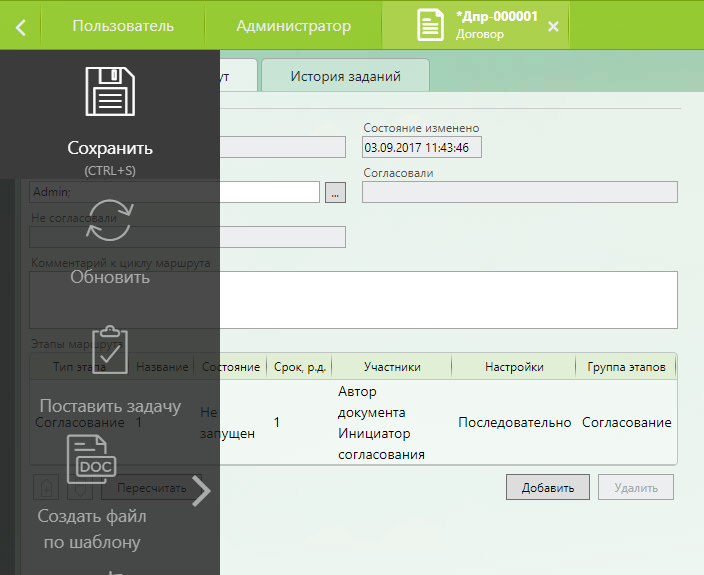
Task: Click the back arrow in top bar
Action: (21, 27)
